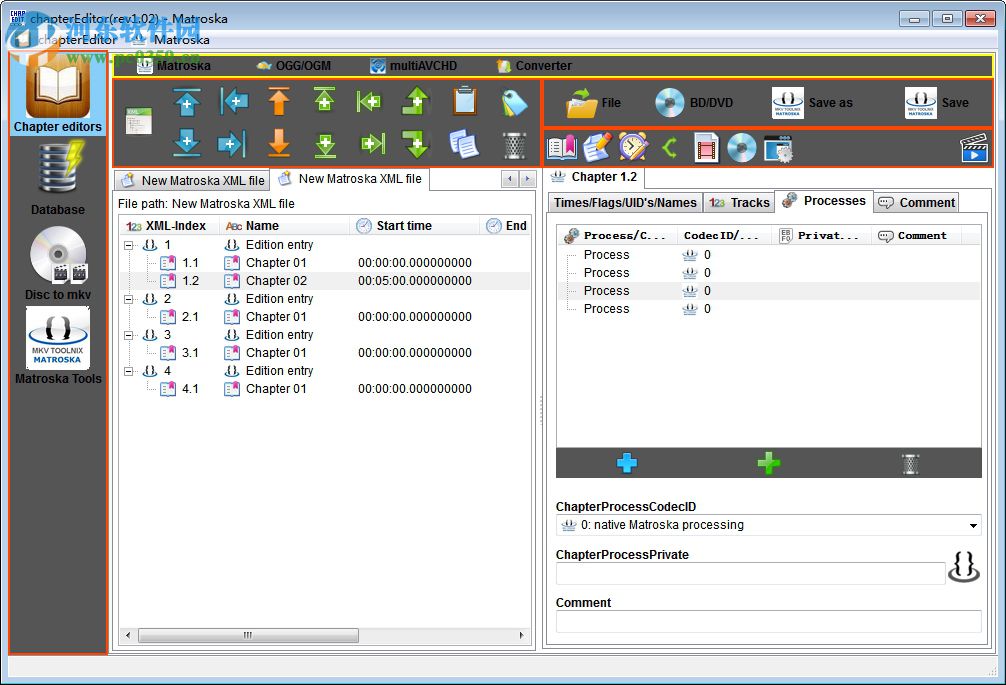The width and height of the screenshot is (1006, 685).
Task: Click the clipboard paste icon in toolbar
Action: (x=464, y=102)
